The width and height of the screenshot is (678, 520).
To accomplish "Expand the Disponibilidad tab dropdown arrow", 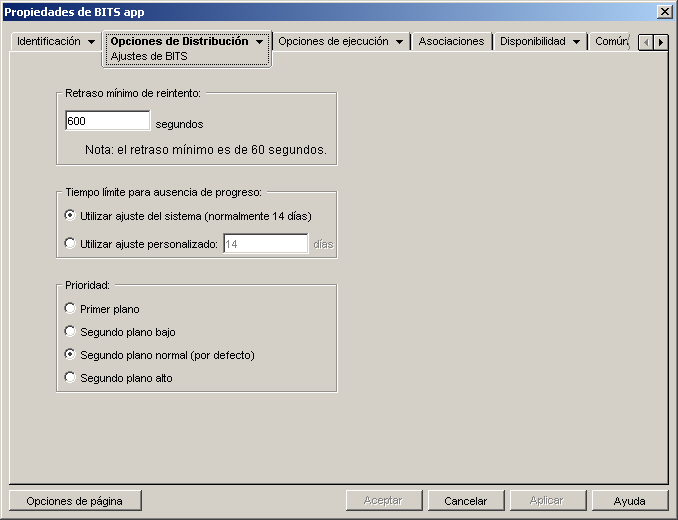I will [x=576, y=42].
